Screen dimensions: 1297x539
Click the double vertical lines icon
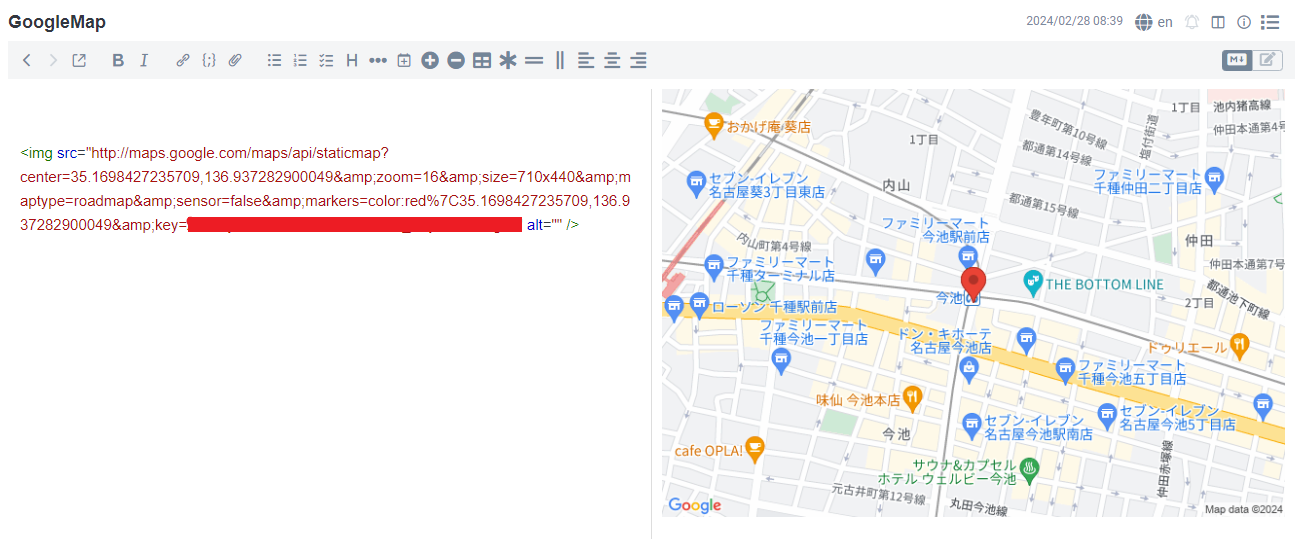(x=560, y=60)
